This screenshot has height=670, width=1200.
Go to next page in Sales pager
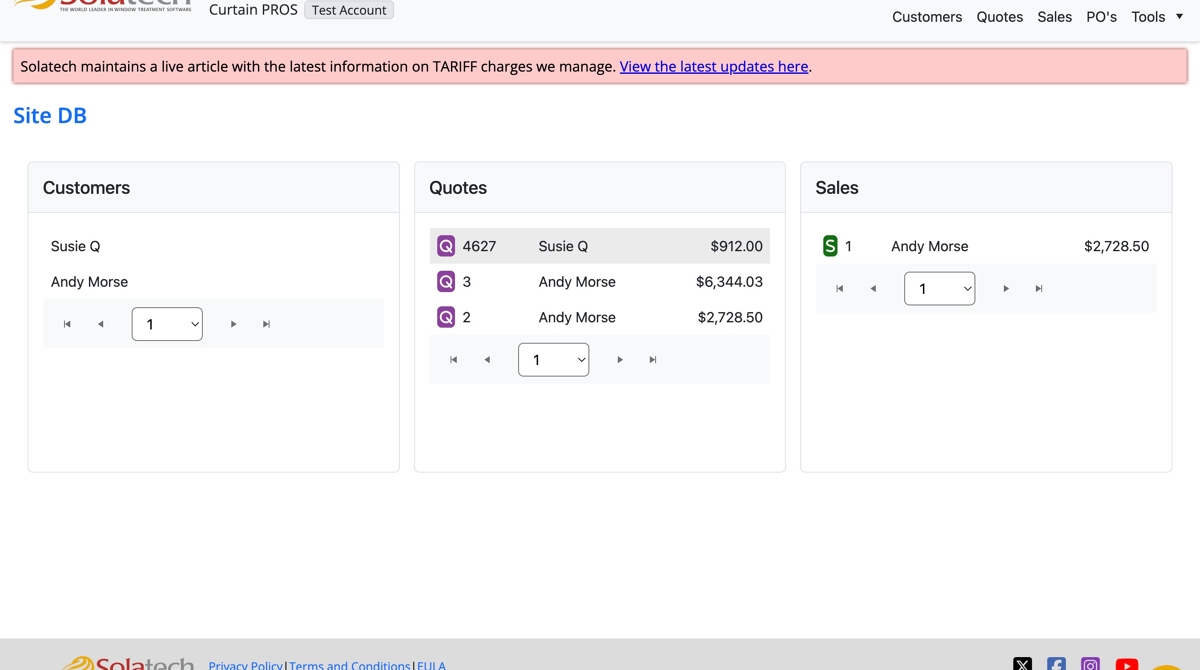1006,289
